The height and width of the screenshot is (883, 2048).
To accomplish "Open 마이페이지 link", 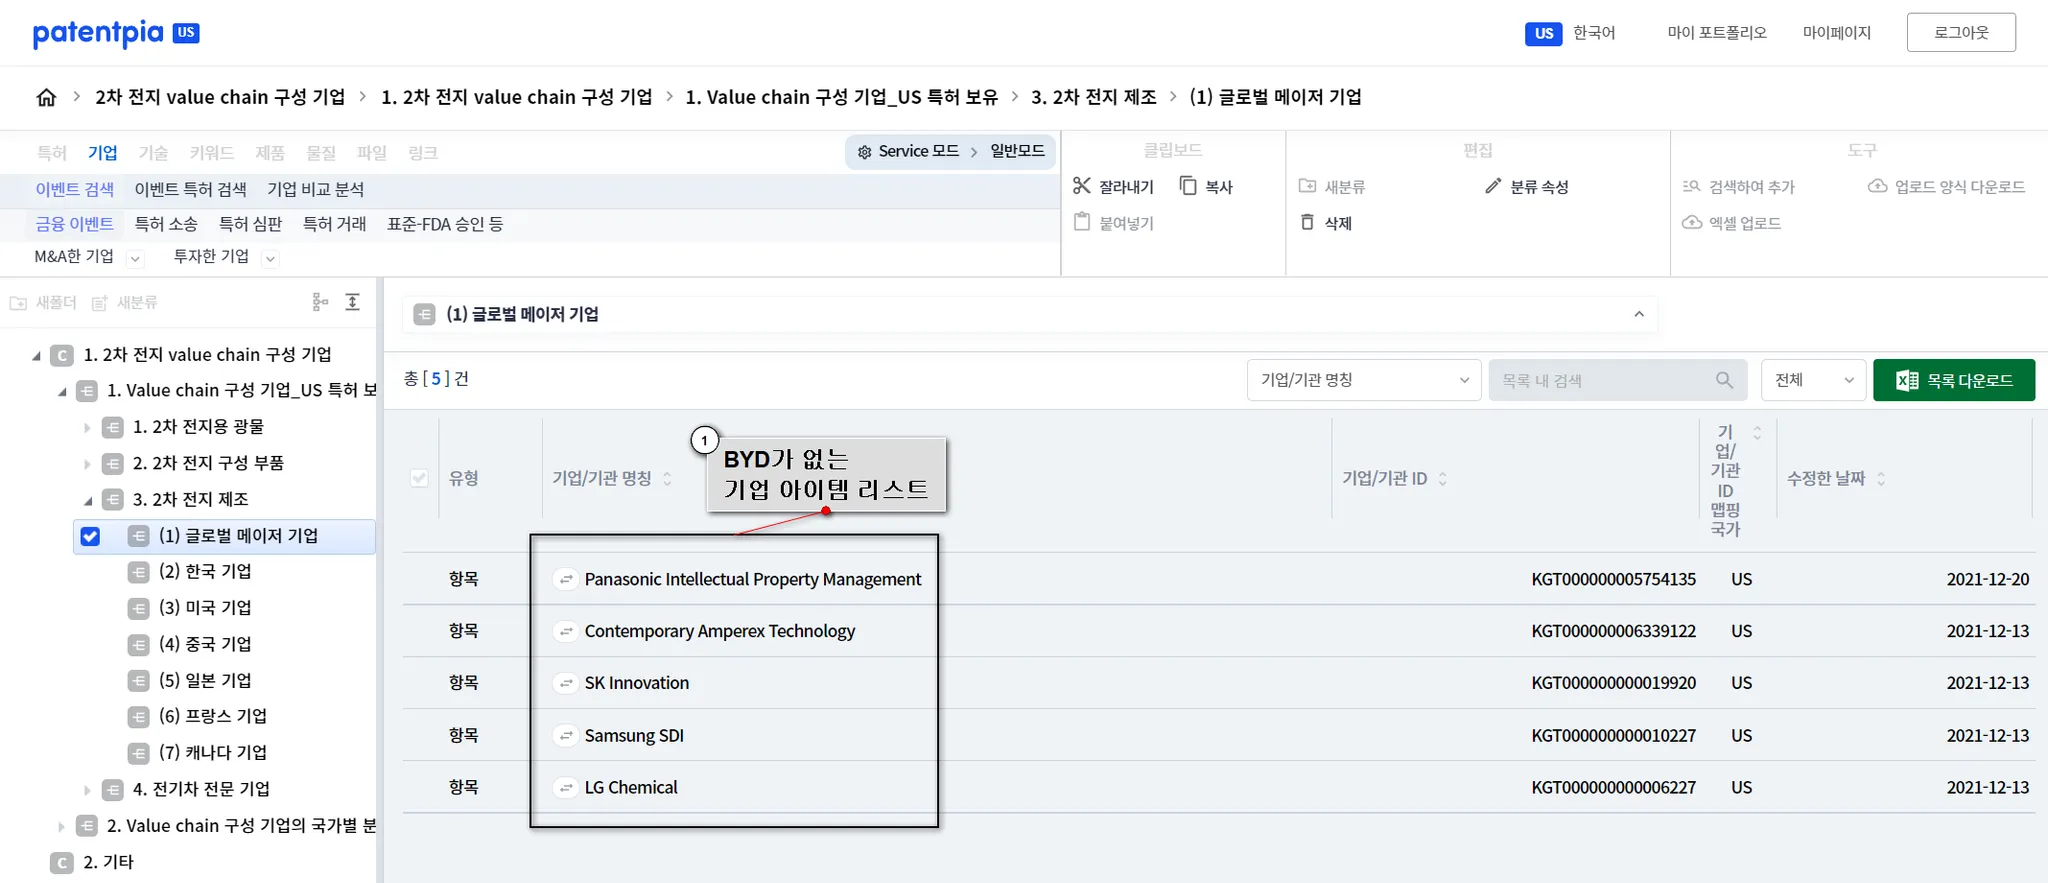I will pyautogui.click(x=1837, y=33).
